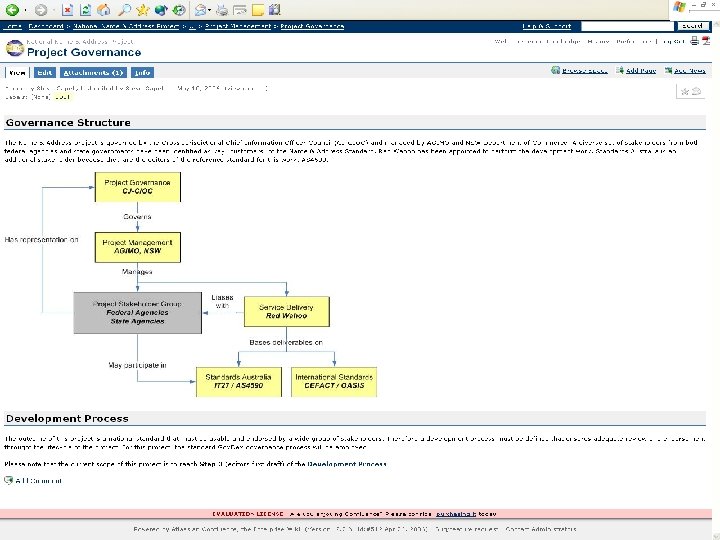Screen dimensions: 720x540
Task: Open the Back button history dropdown arrow
Action: [25, 10]
